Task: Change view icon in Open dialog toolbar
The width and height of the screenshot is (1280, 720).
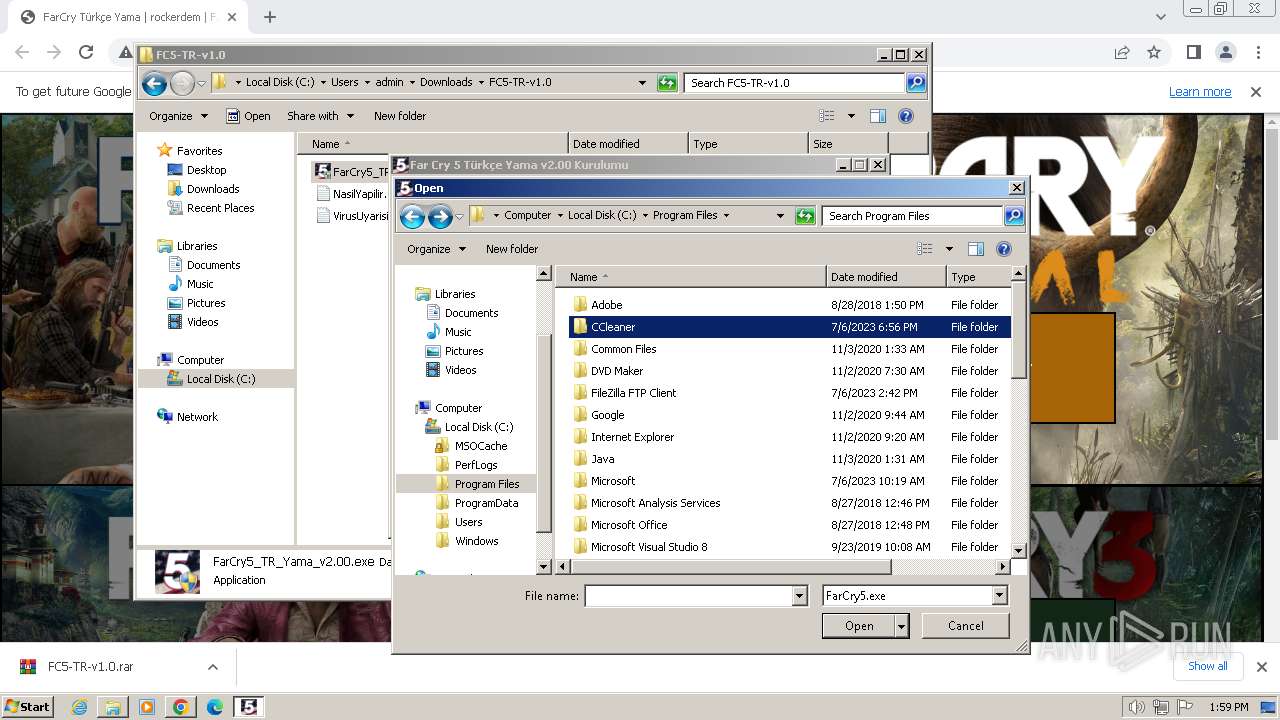Action: click(925, 249)
